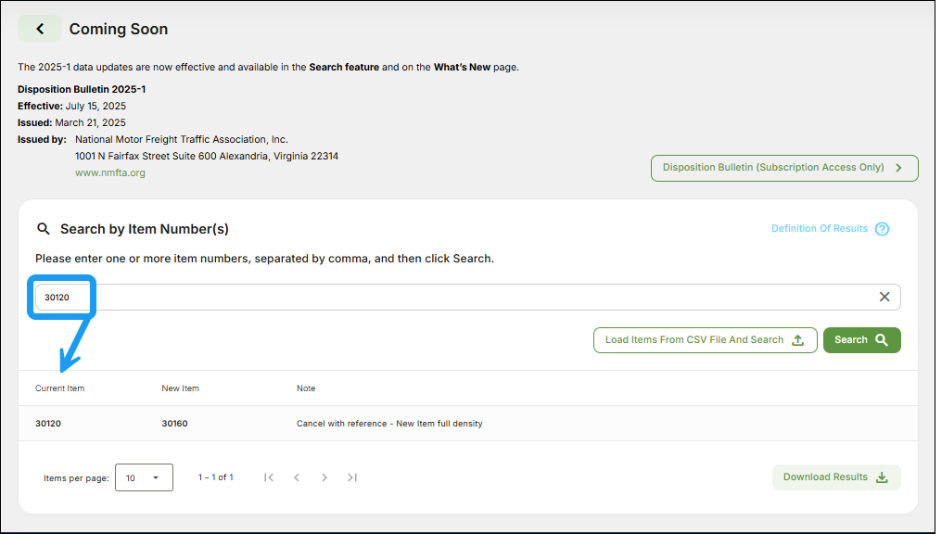
Task: Click the upload icon for CSV load
Action: coord(798,340)
